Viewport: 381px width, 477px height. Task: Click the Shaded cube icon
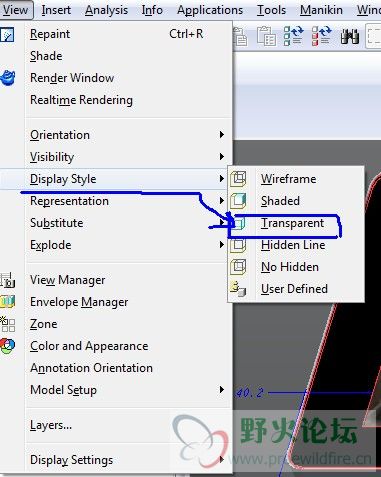pos(238,201)
